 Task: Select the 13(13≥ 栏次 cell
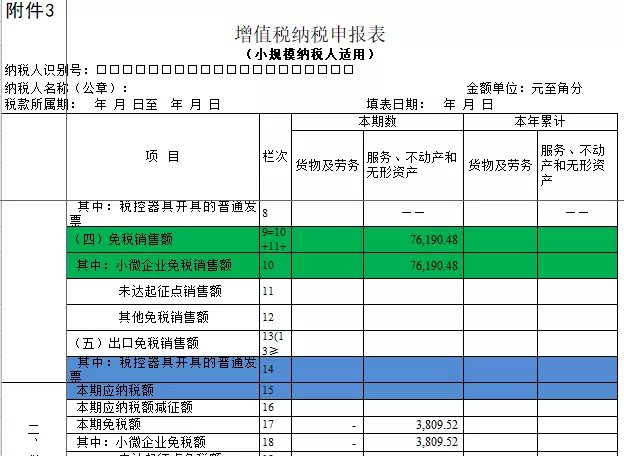(275, 343)
